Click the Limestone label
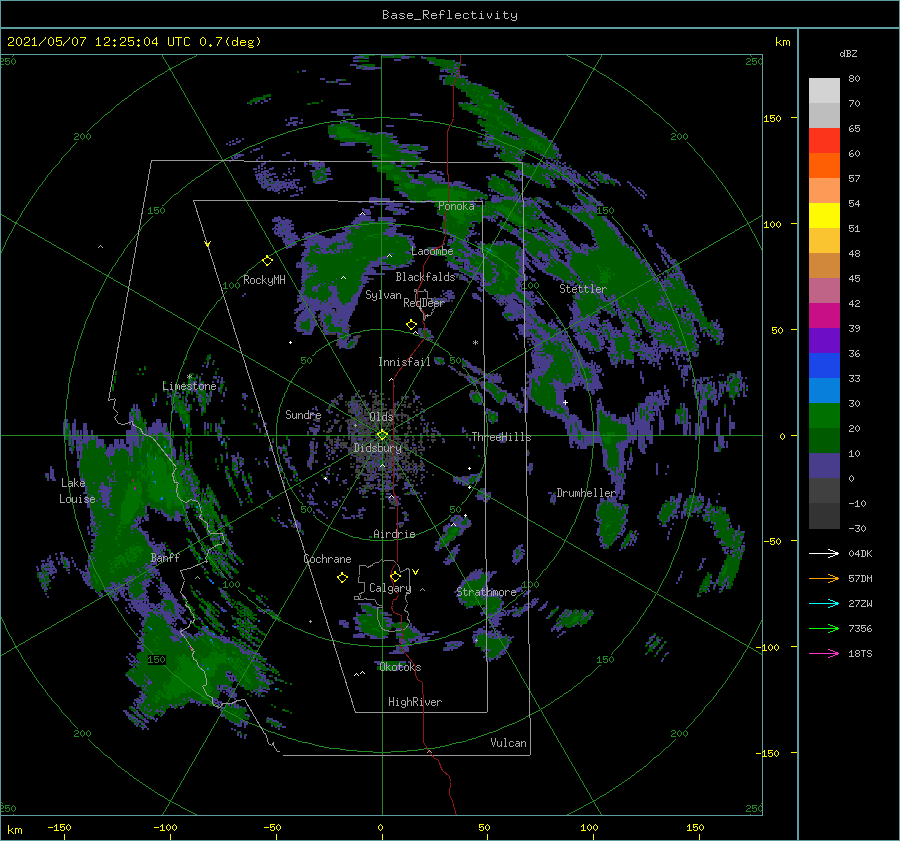This screenshot has width=900, height=841. [189, 386]
